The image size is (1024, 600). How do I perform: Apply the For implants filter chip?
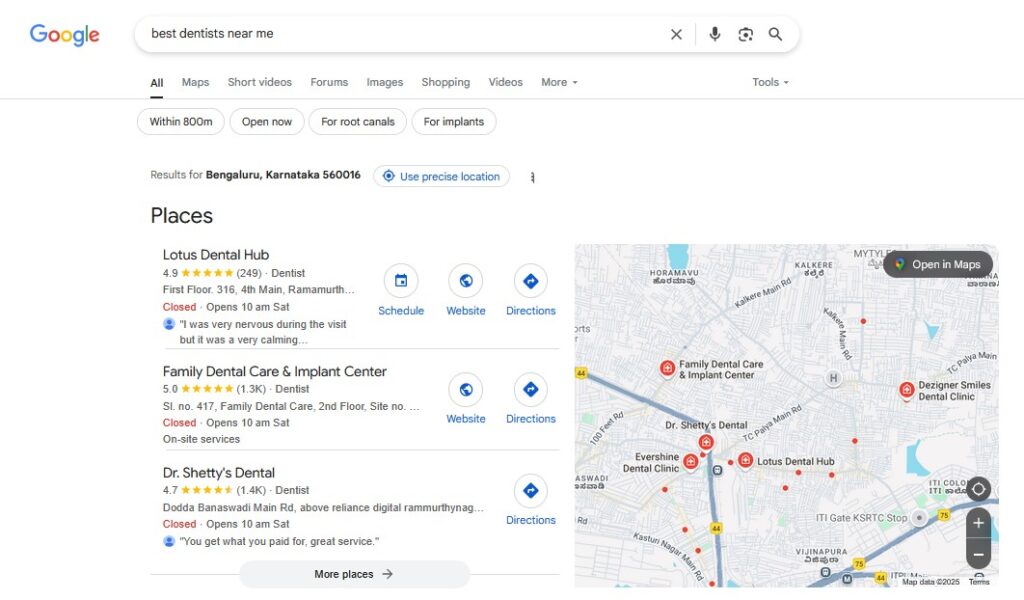pyautogui.click(x=454, y=121)
